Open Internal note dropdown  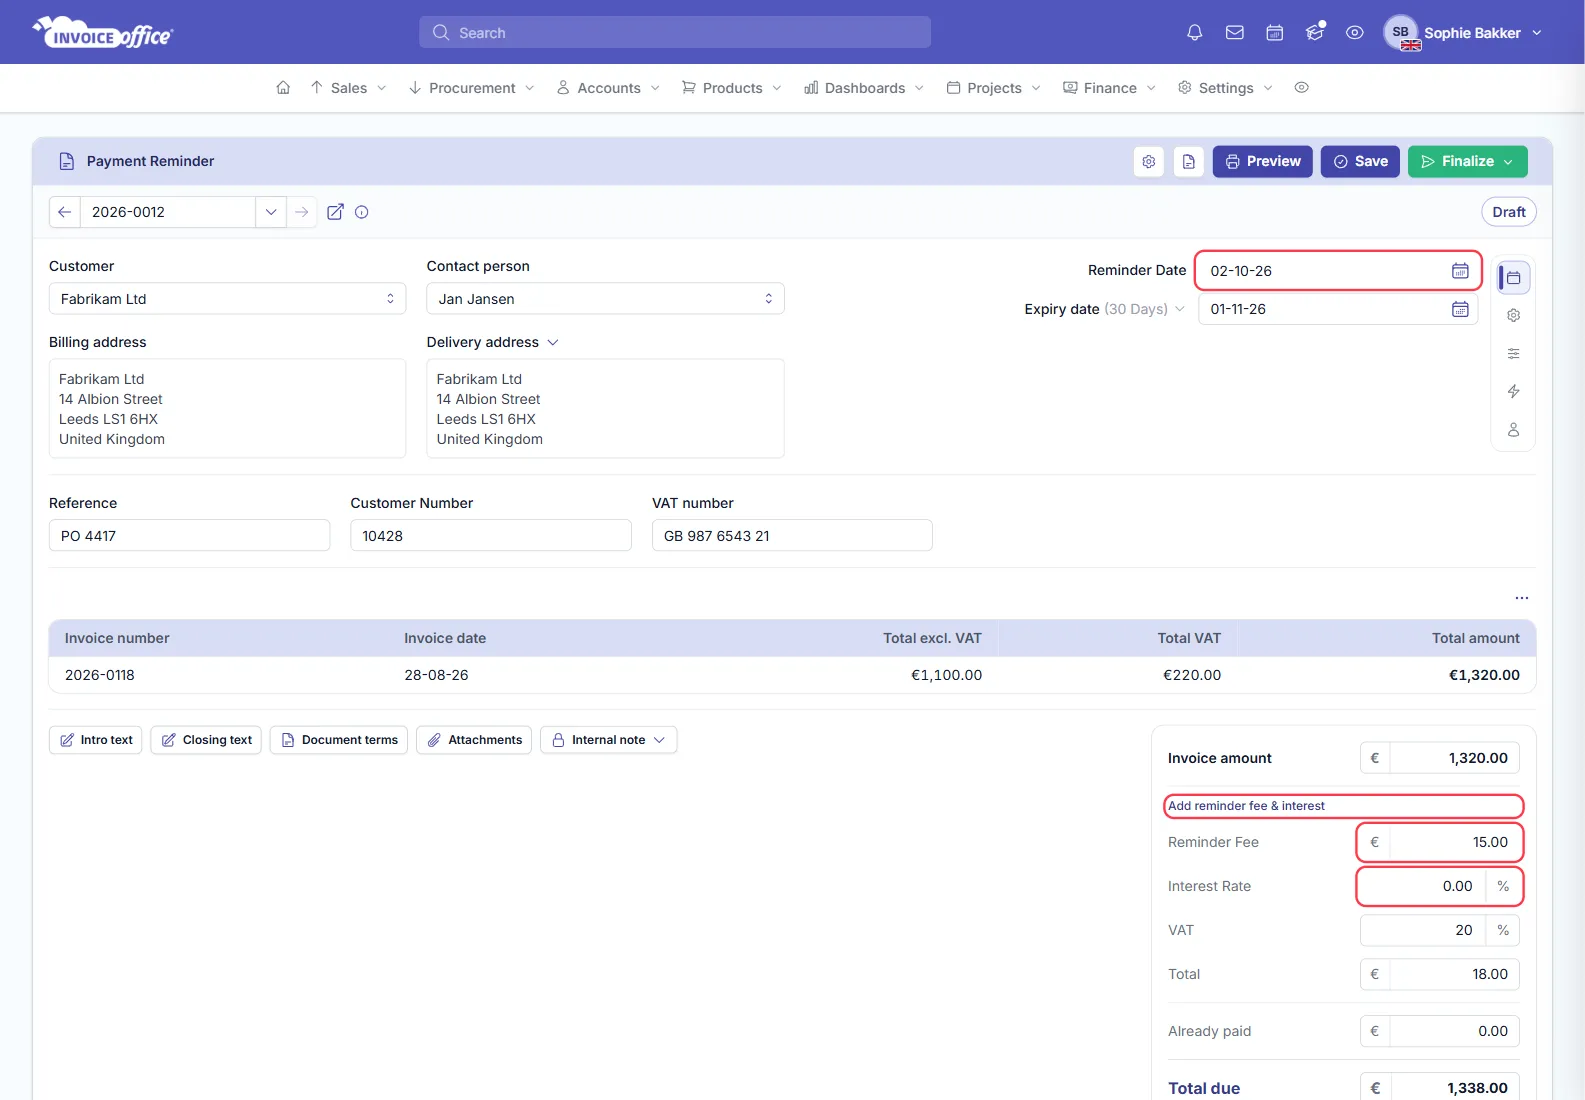(609, 740)
